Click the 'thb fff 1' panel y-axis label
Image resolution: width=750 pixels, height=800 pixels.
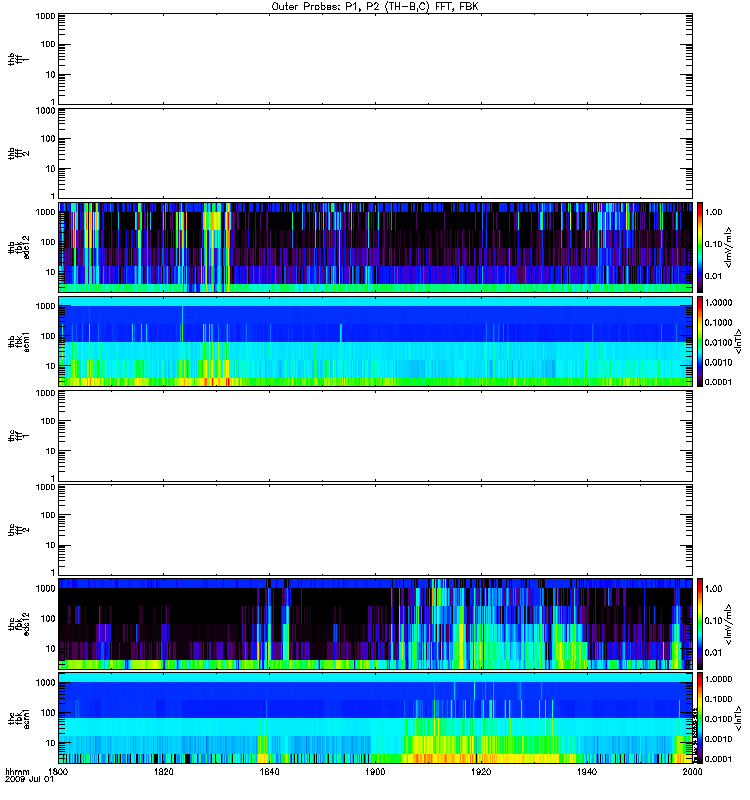18,59
